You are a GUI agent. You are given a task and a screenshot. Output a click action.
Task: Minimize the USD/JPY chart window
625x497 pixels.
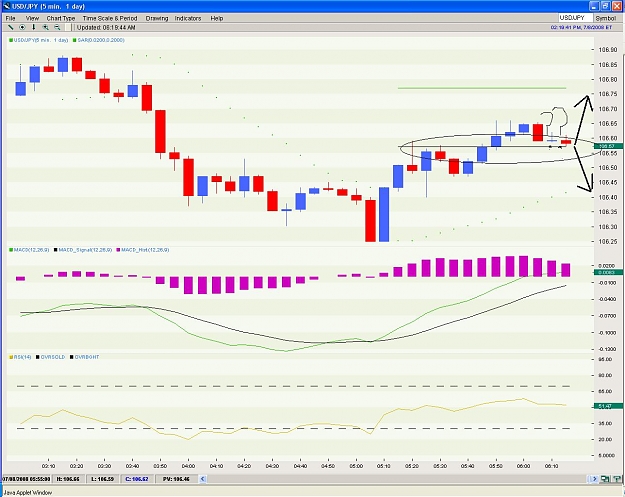pos(594,6)
